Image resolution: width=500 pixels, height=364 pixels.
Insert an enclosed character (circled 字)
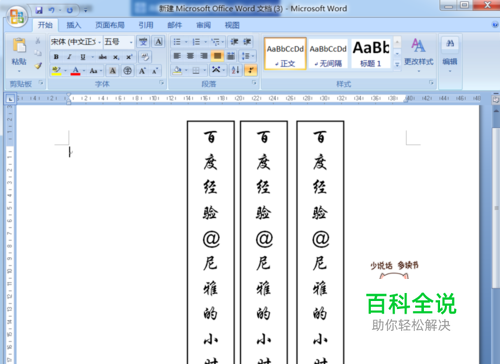(x=127, y=70)
